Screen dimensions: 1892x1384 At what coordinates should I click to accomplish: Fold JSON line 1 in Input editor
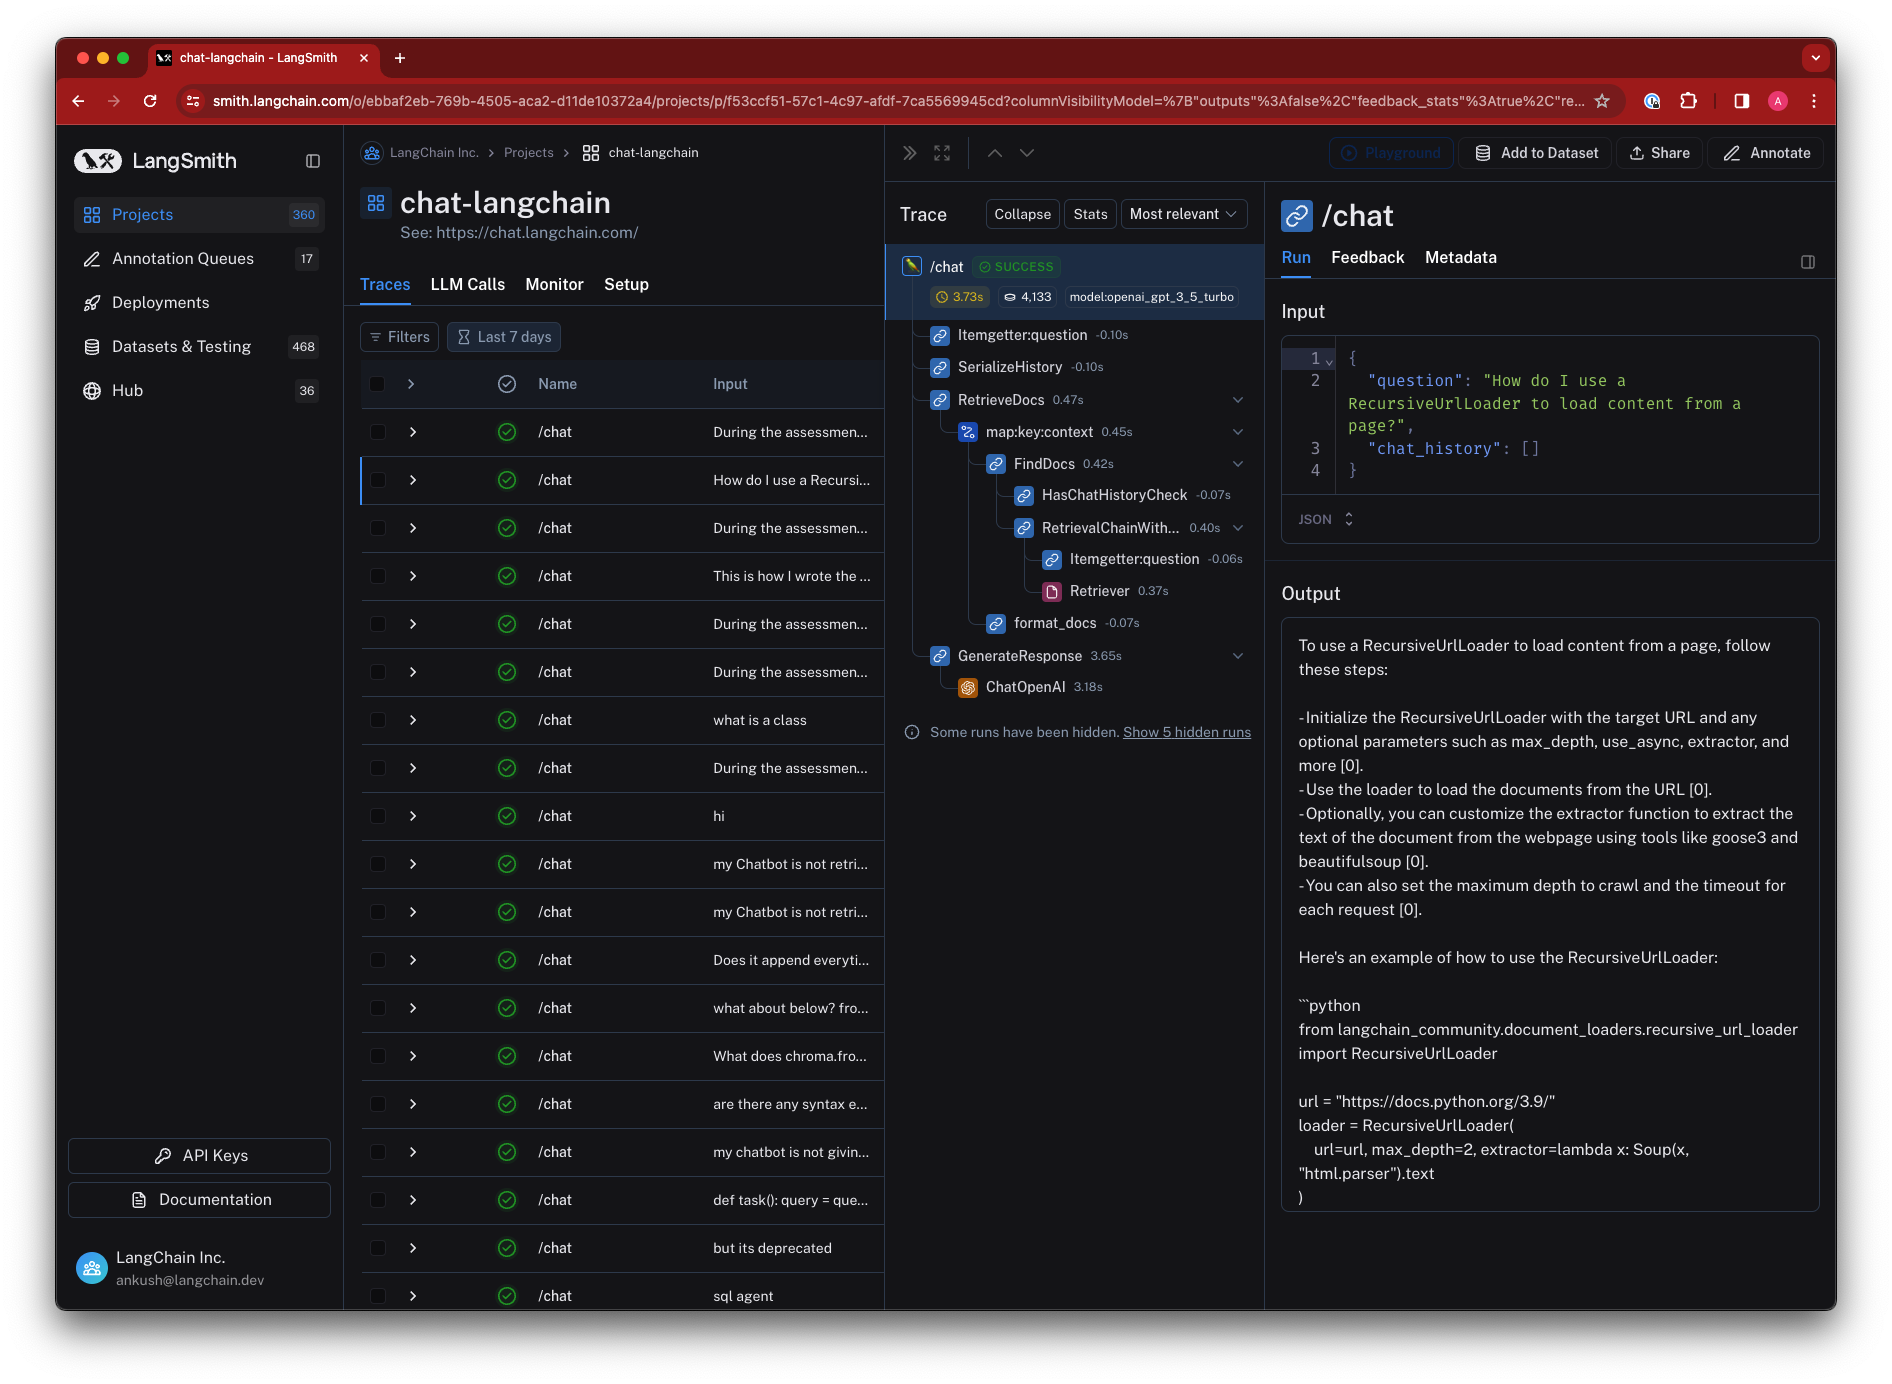click(1330, 361)
